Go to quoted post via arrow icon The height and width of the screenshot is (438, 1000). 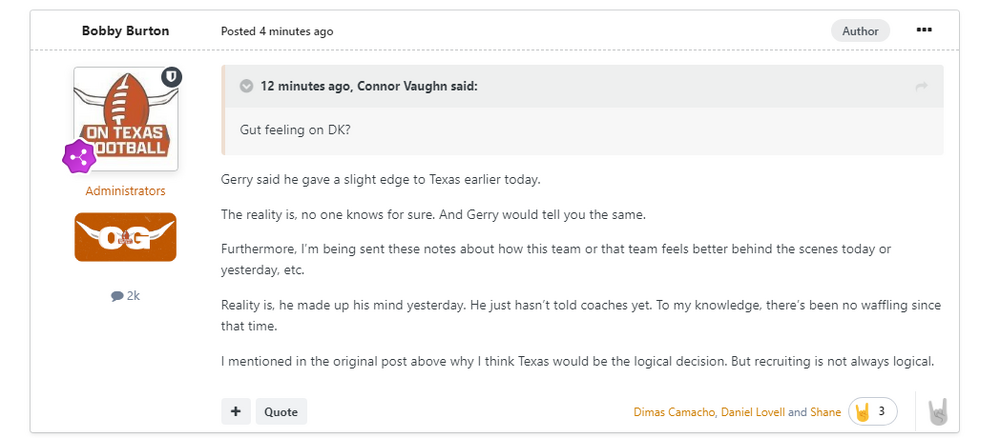[x=921, y=87]
